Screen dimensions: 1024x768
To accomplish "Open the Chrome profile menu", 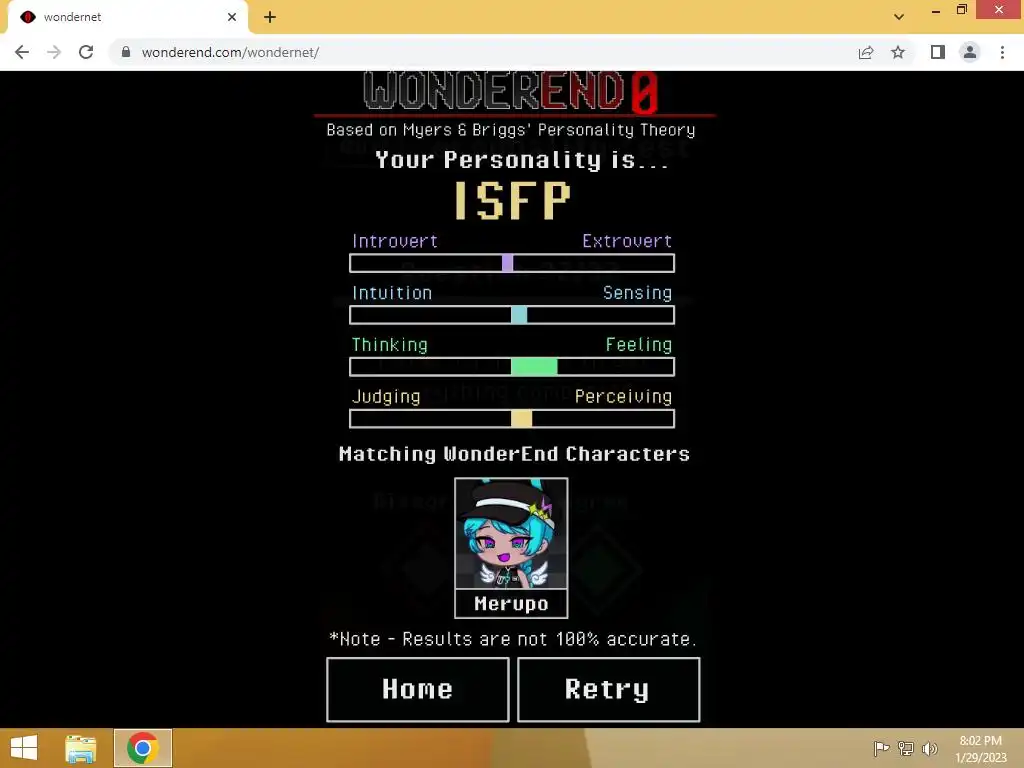I will (970, 52).
